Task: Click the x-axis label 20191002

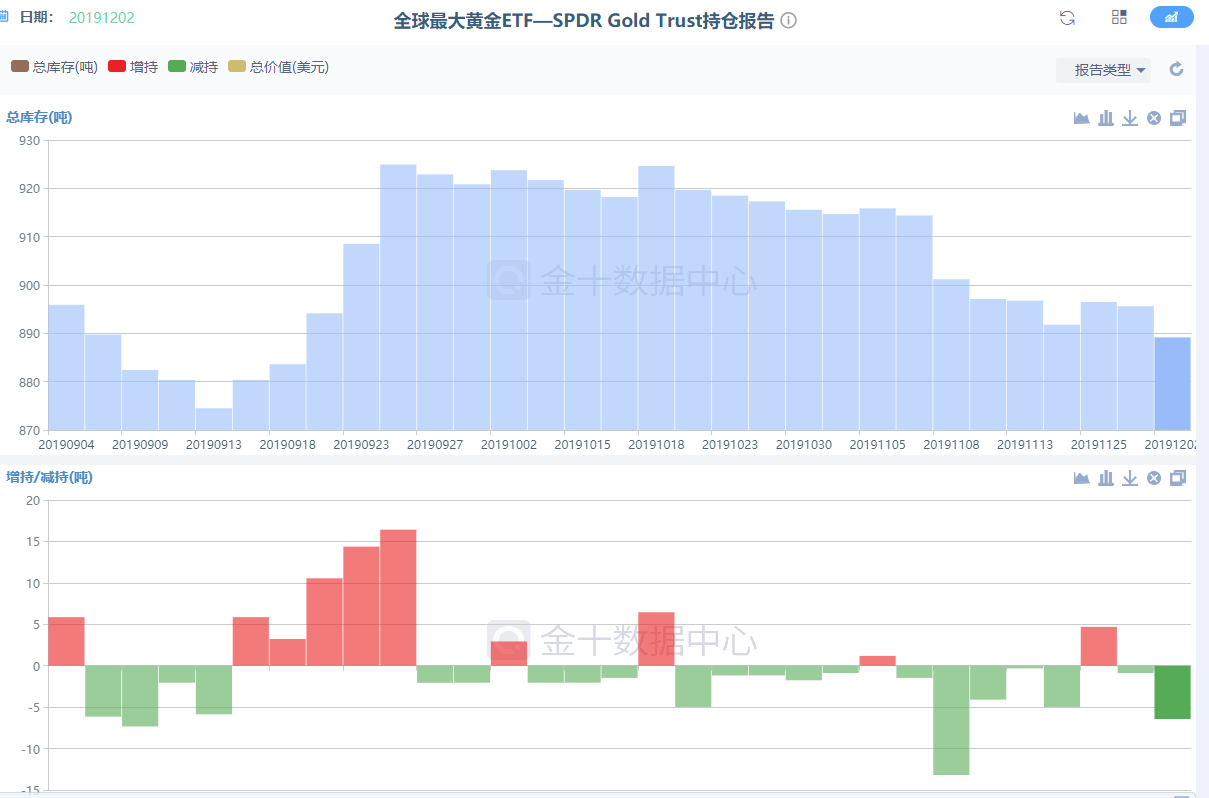Action: click(x=509, y=444)
